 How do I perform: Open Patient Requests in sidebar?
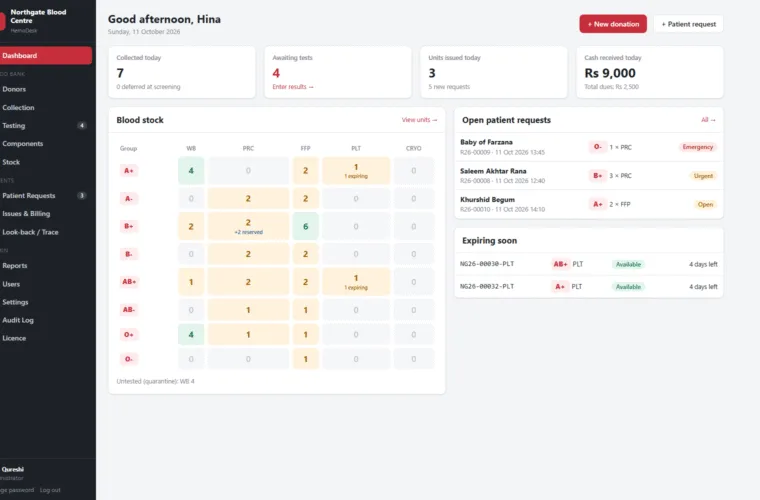(x=45, y=196)
